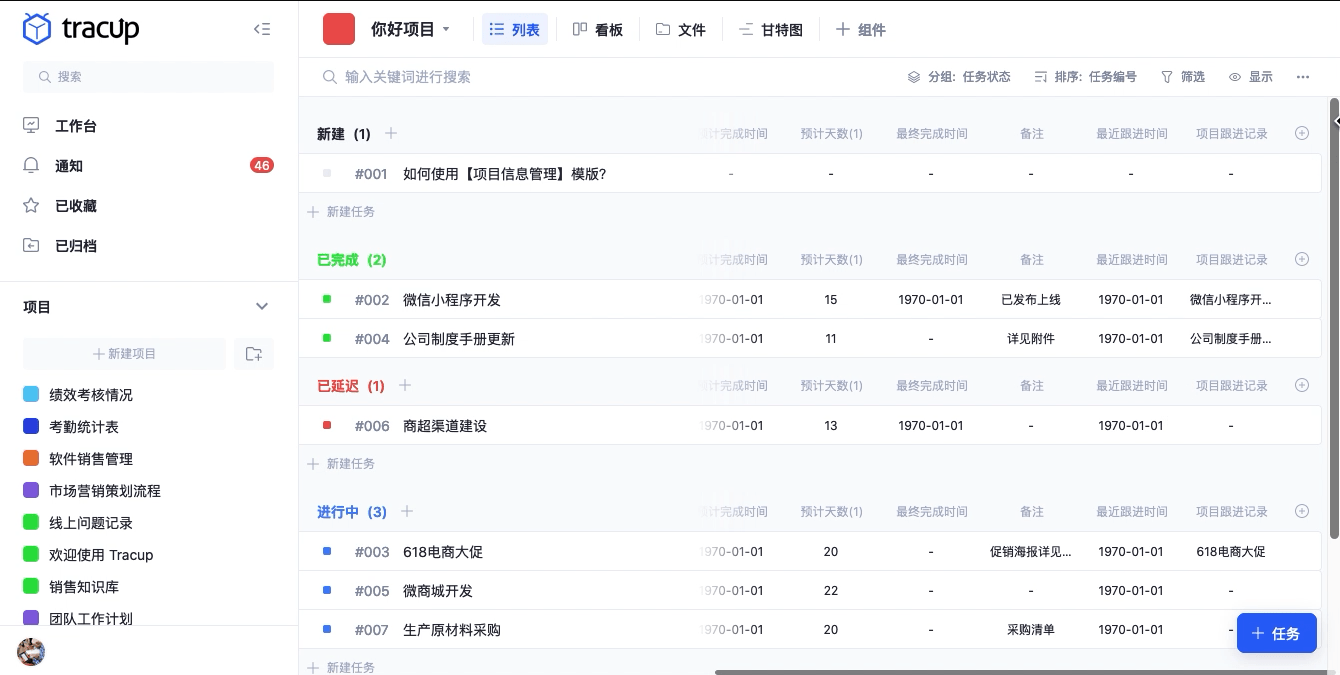The height and width of the screenshot is (675, 1340).
Task: Click the blue 任务 button
Action: [x=1277, y=633]
